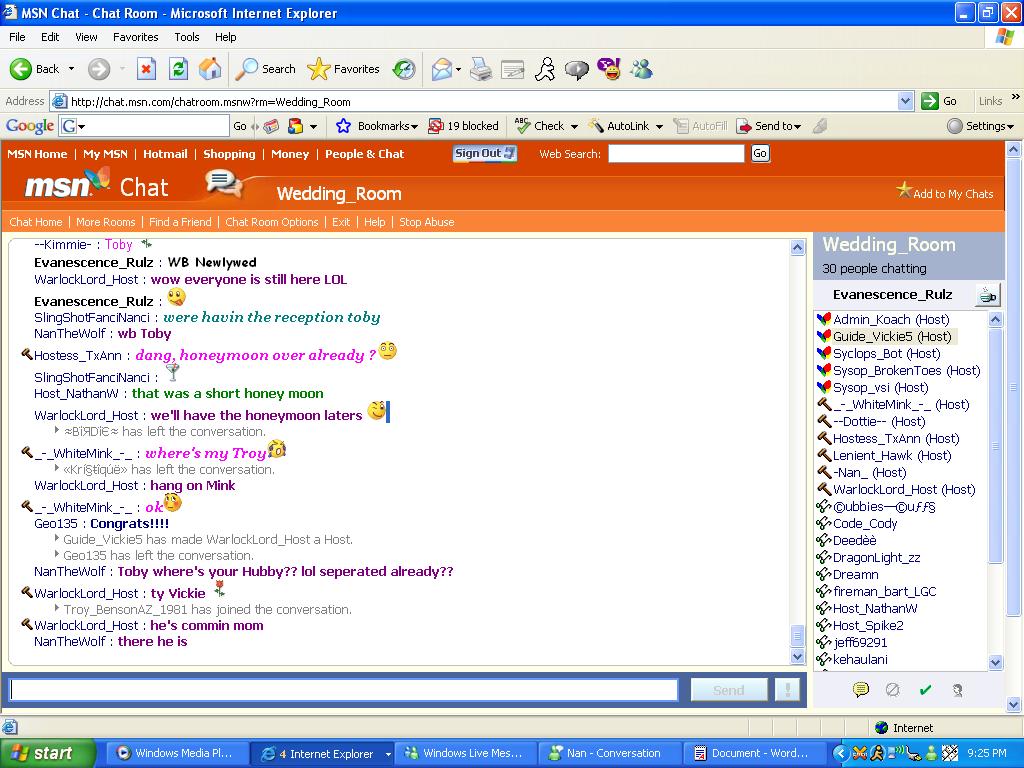
Task: Click the Google toolbar search box
Action: (144, 126)
